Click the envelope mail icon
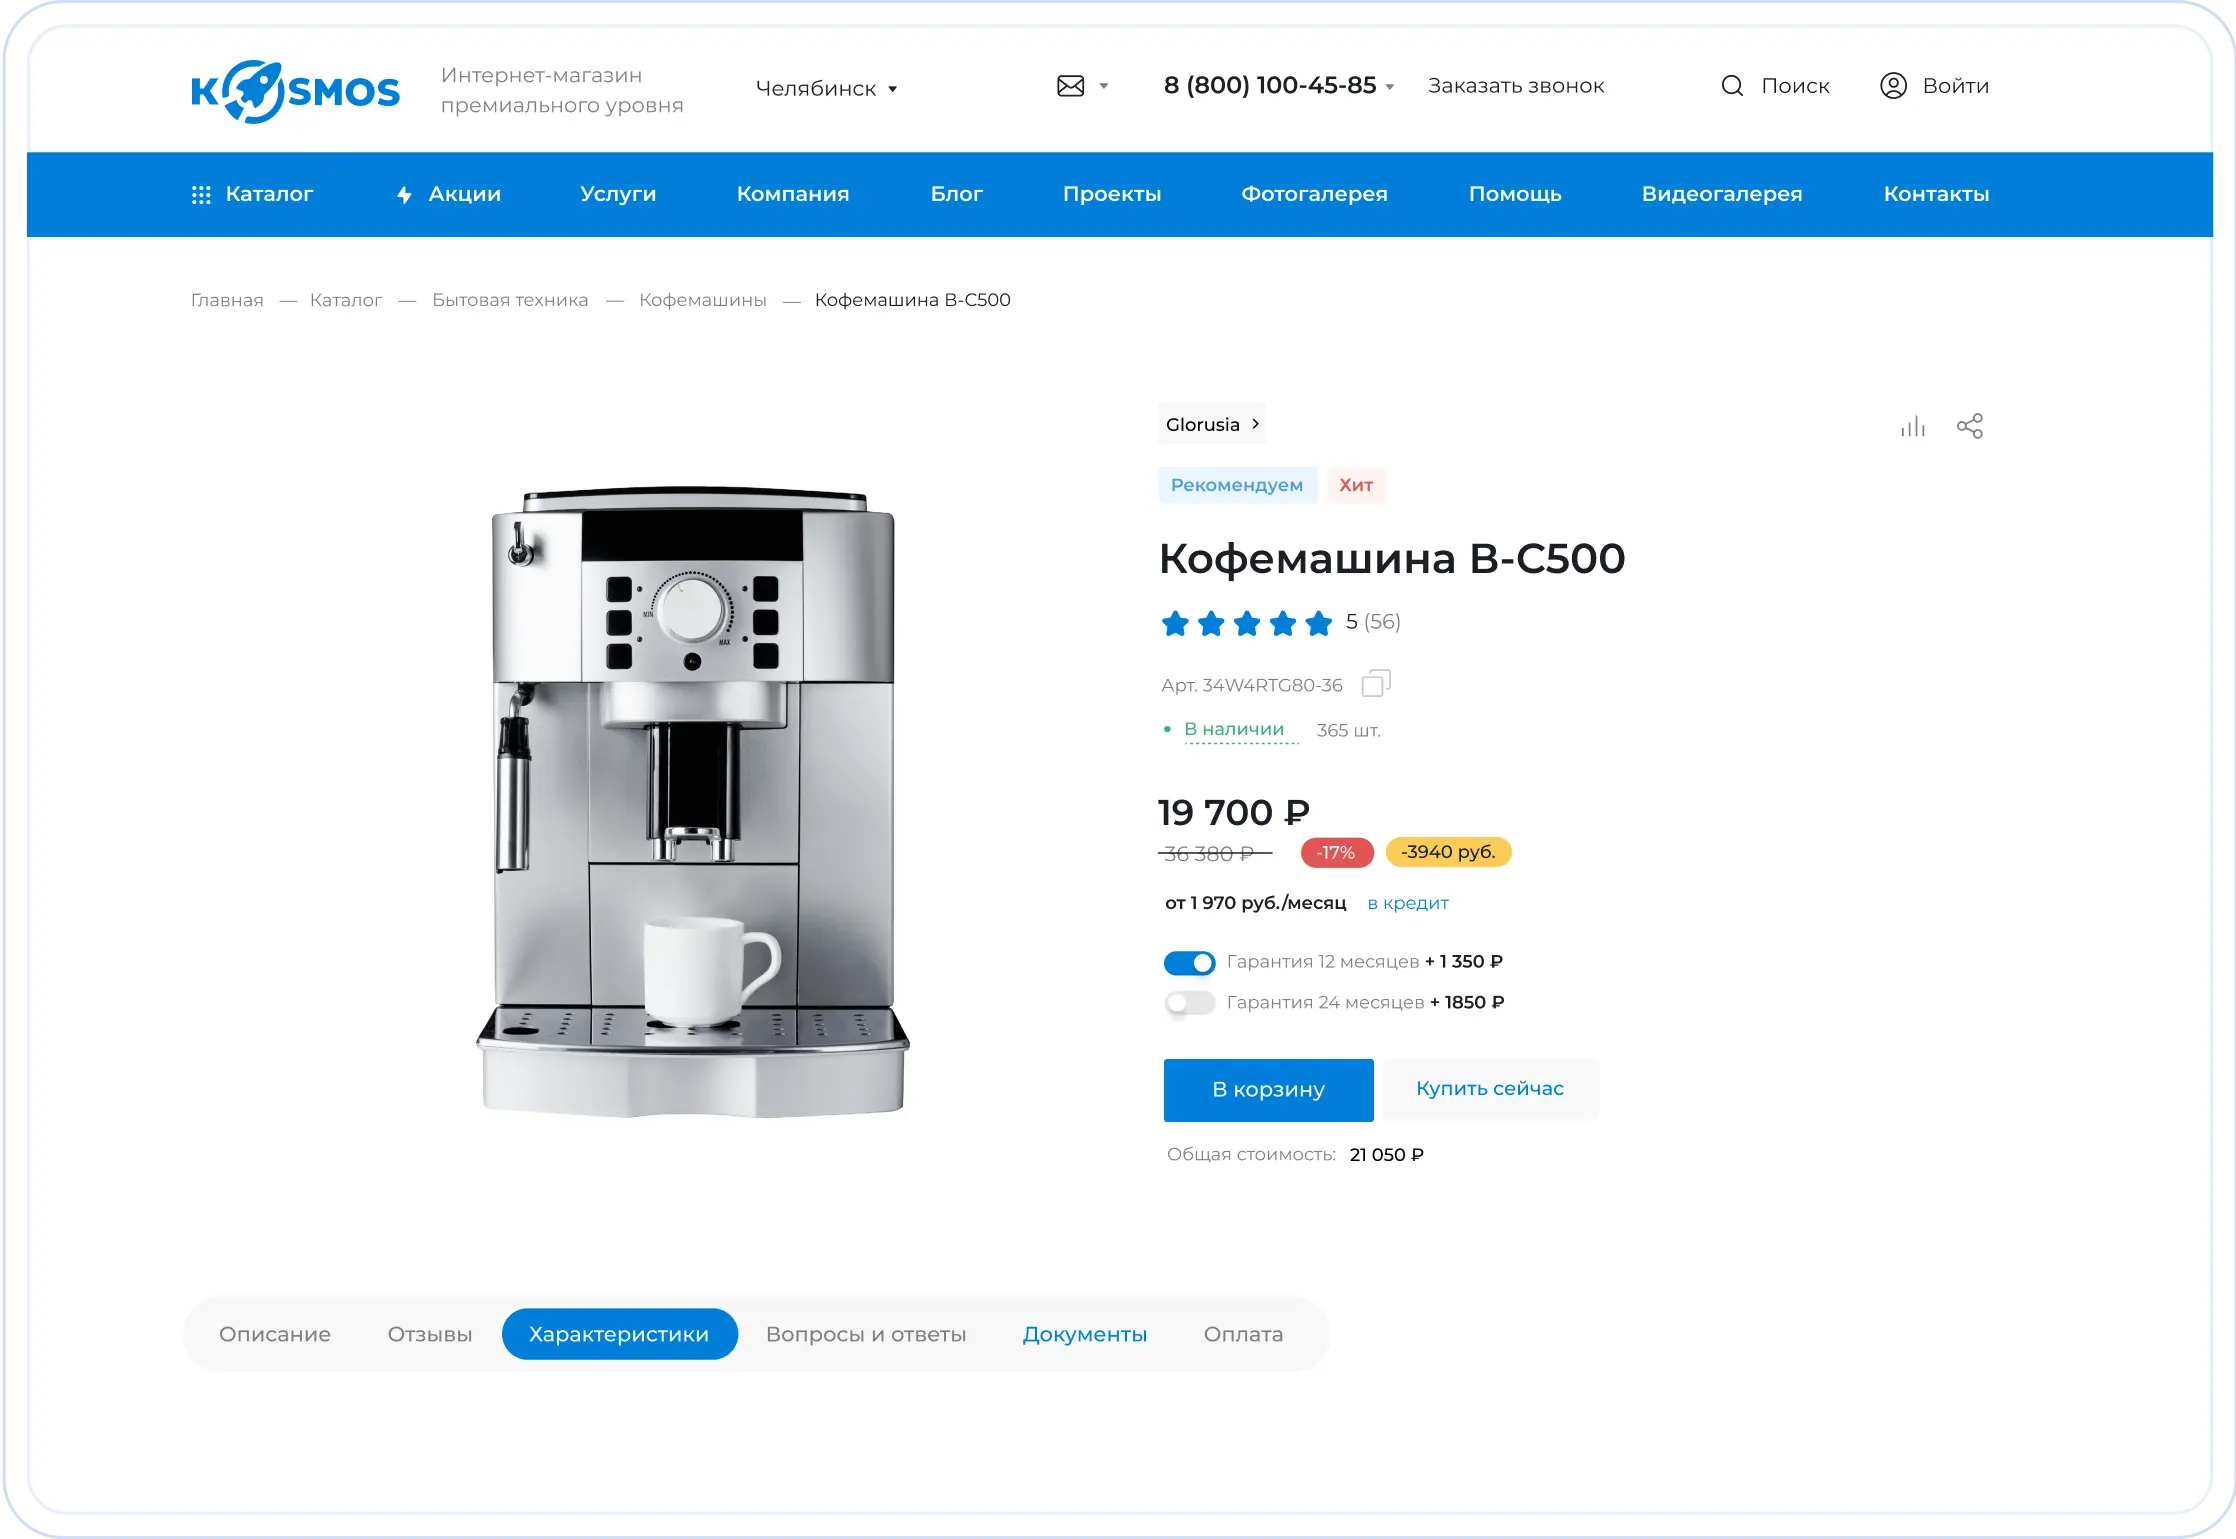This screenshot has width=2236, height=1539. tap(1070, 86)
